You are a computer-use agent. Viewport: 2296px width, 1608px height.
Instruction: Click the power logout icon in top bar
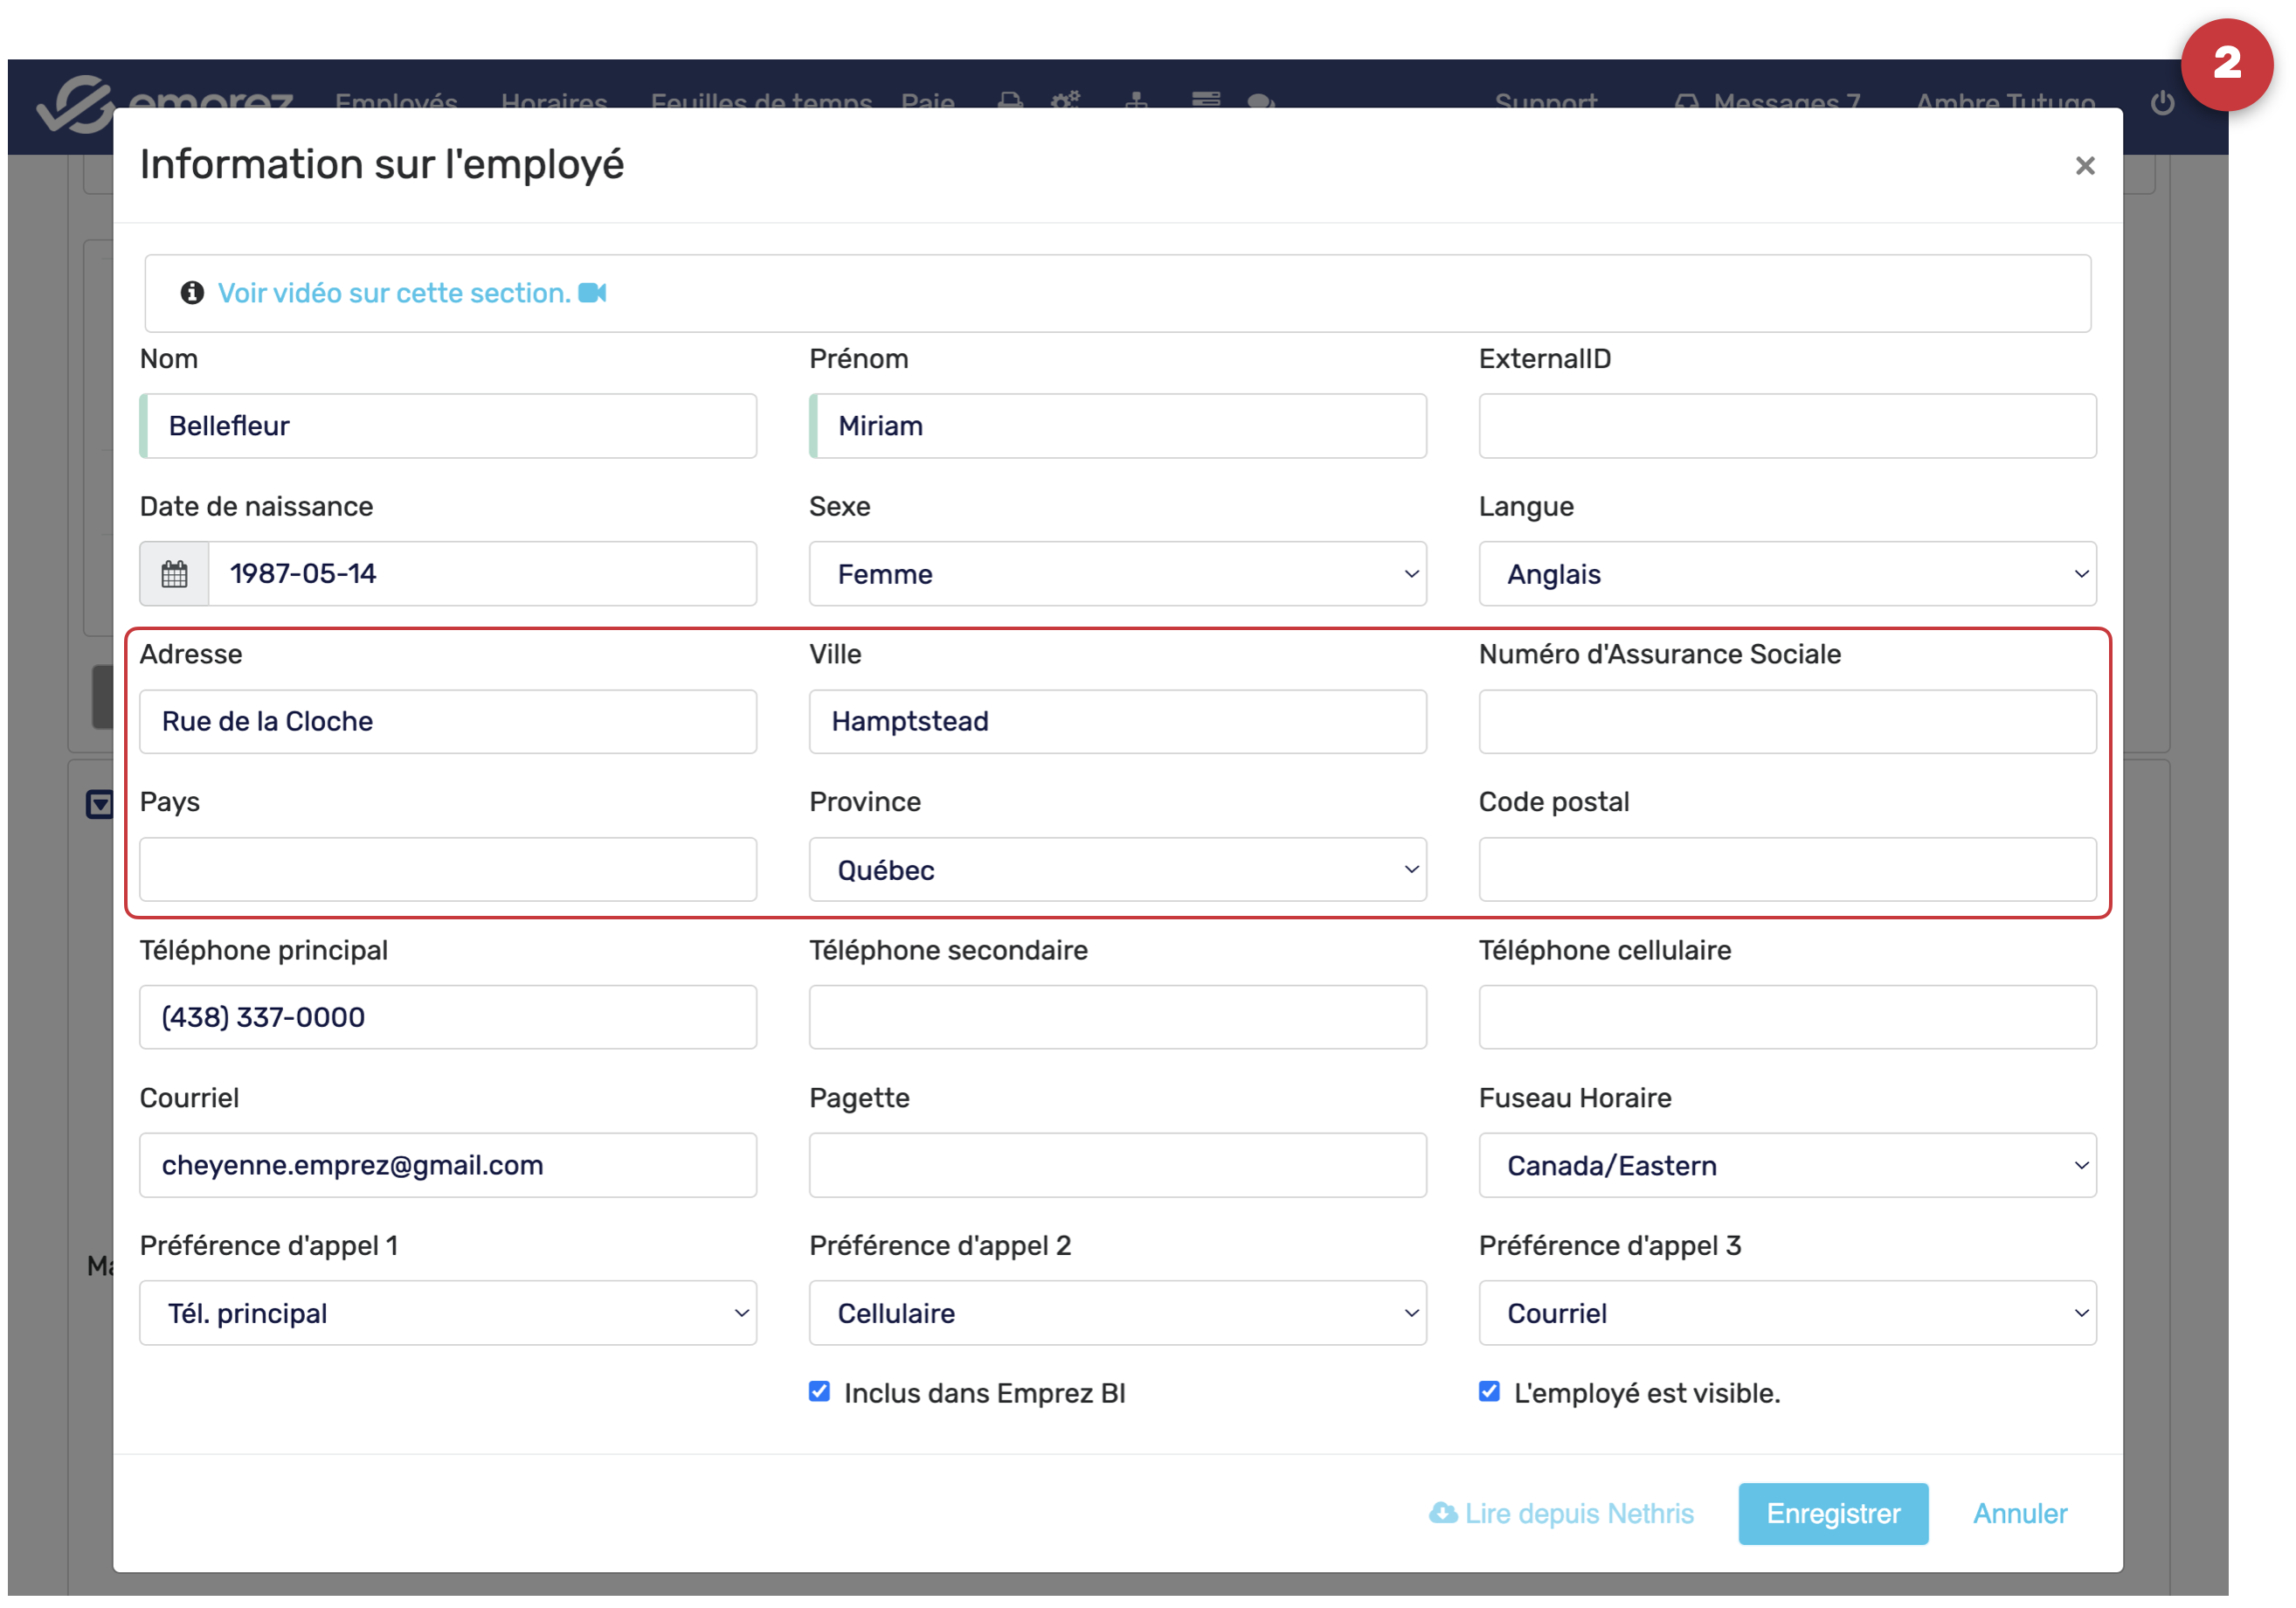[x=2162, y=103]
